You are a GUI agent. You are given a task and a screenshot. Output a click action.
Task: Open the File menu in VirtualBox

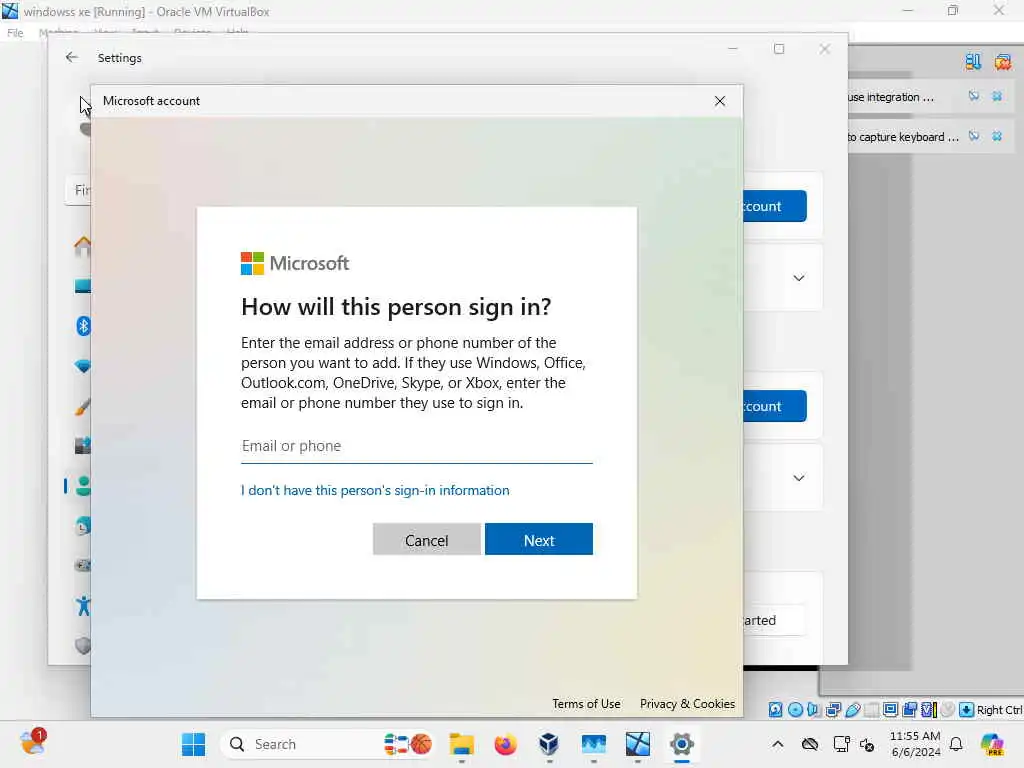tap(15, 33)
